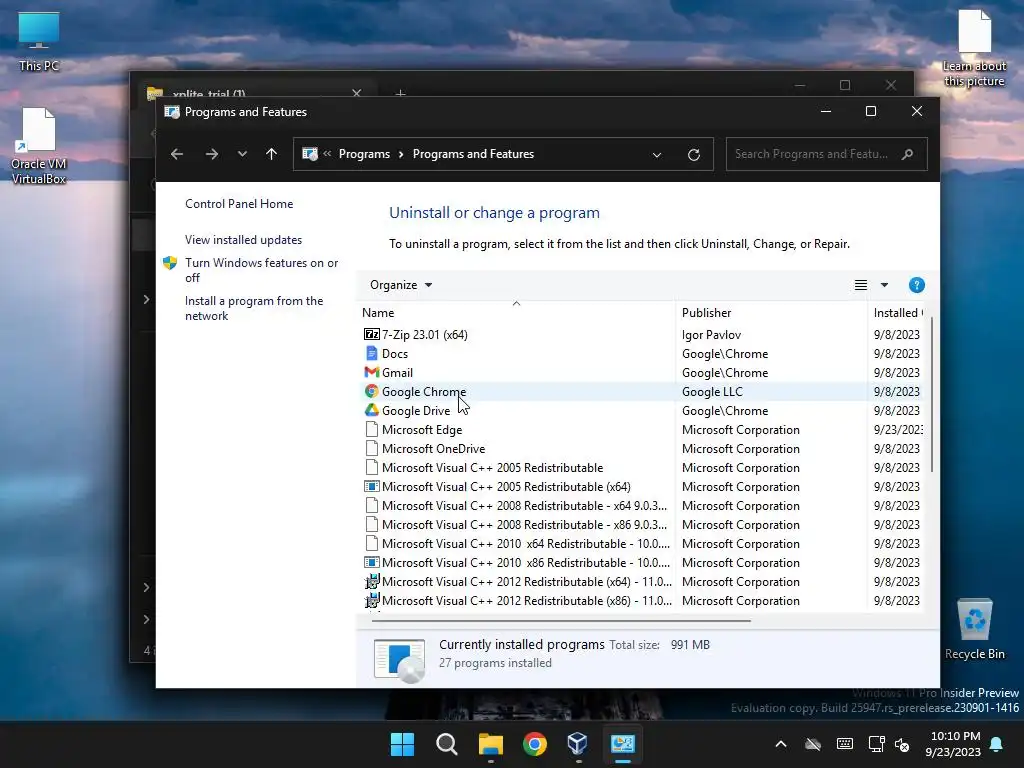The image size is (1024, 768).
Task: Sort by the Installed On column header
Action: tap(897, 313)
